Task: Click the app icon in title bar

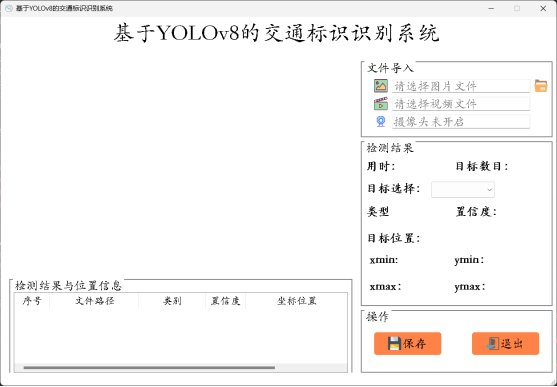Action: 9,8
